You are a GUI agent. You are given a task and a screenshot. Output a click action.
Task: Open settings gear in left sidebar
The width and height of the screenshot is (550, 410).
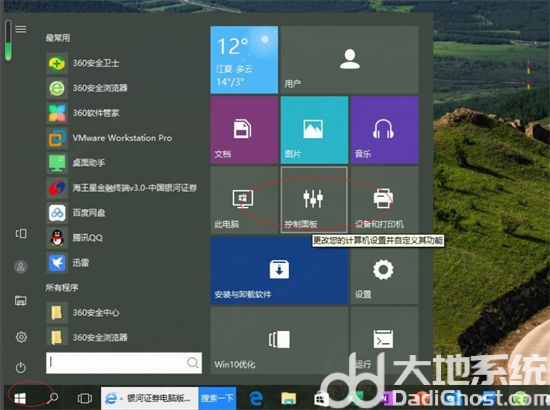pyautogui.click(x=21, y=337)
